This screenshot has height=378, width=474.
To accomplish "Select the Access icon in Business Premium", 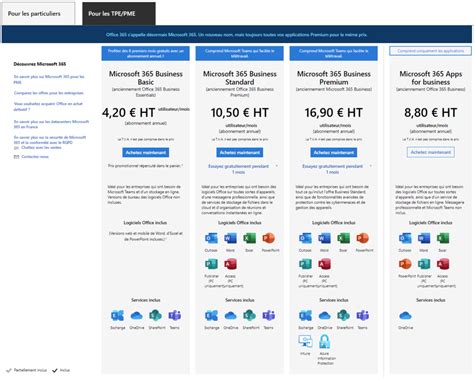I will point(324,264).
